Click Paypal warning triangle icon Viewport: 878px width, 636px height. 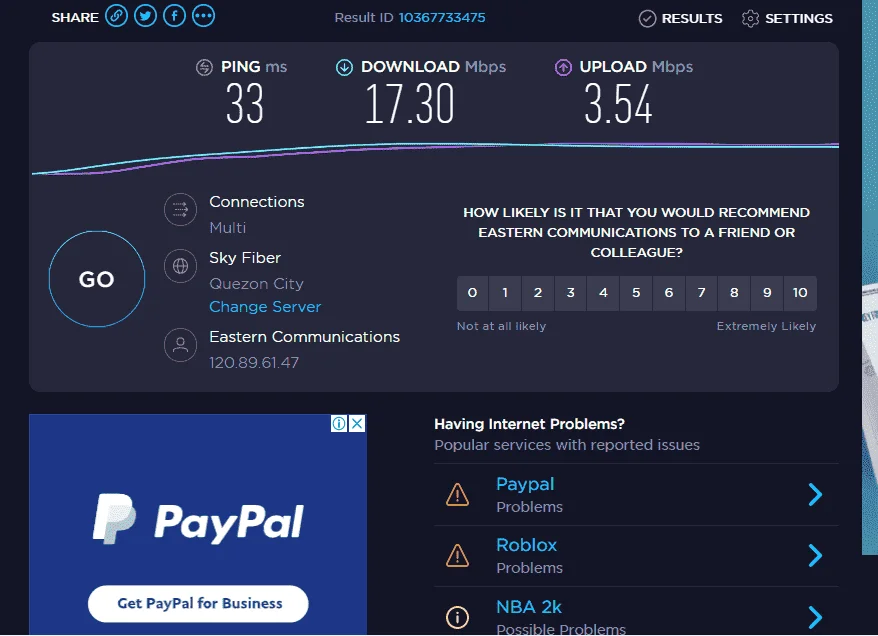pos(457,495)
